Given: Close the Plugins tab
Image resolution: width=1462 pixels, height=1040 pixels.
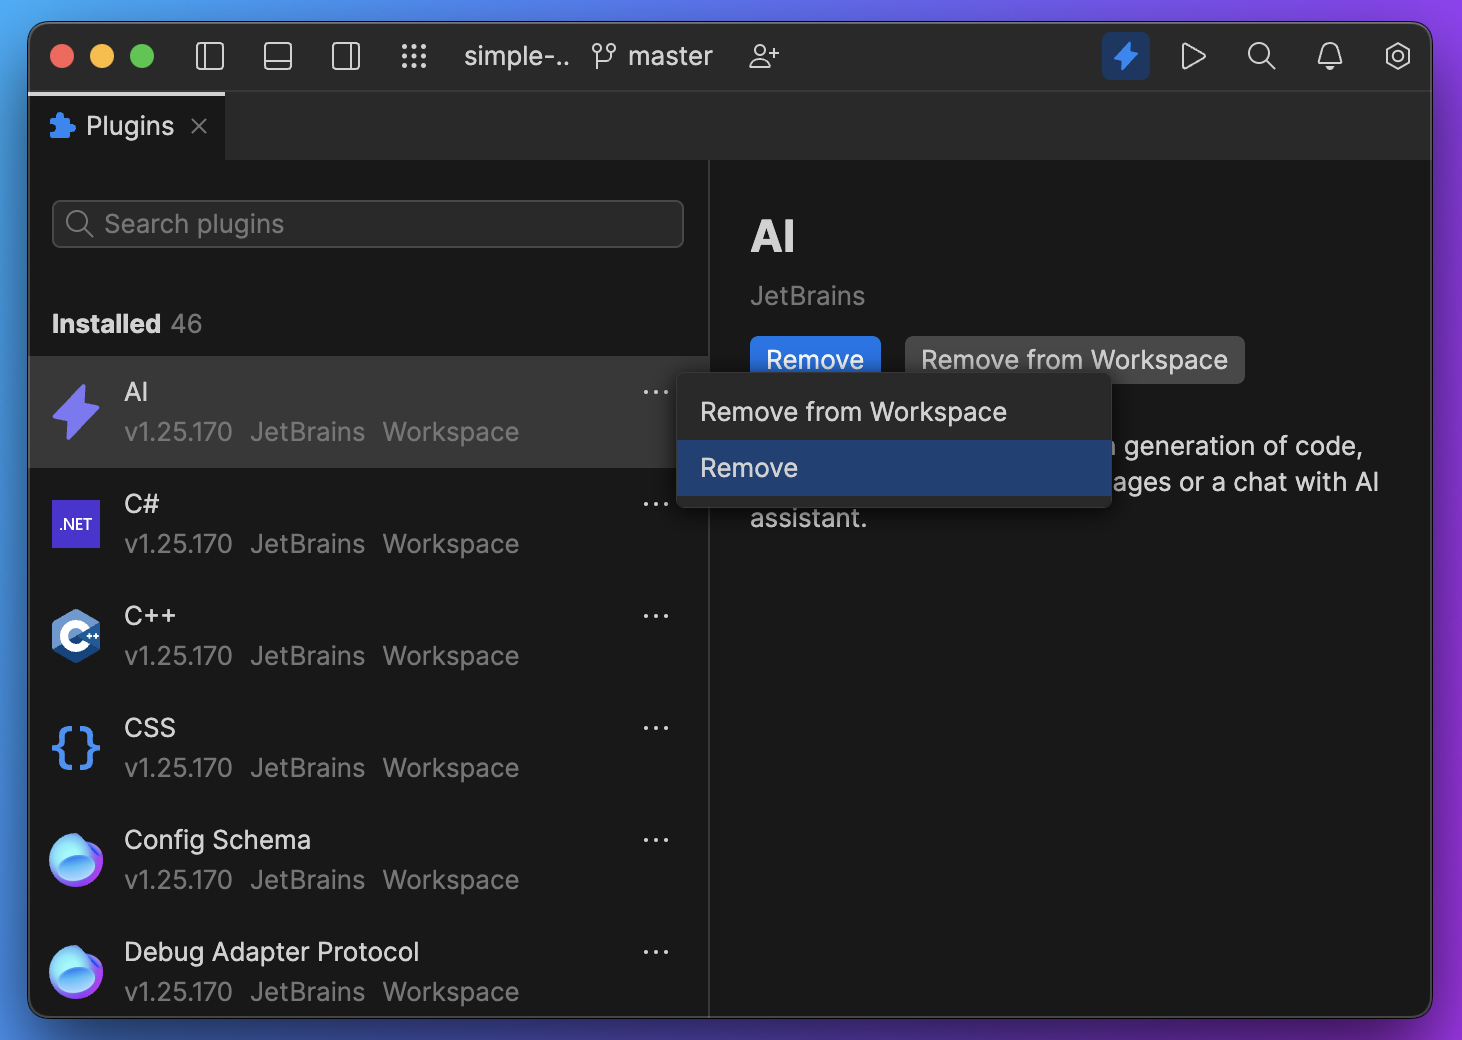Looking at the screenshot, I should tap(199, 126).
